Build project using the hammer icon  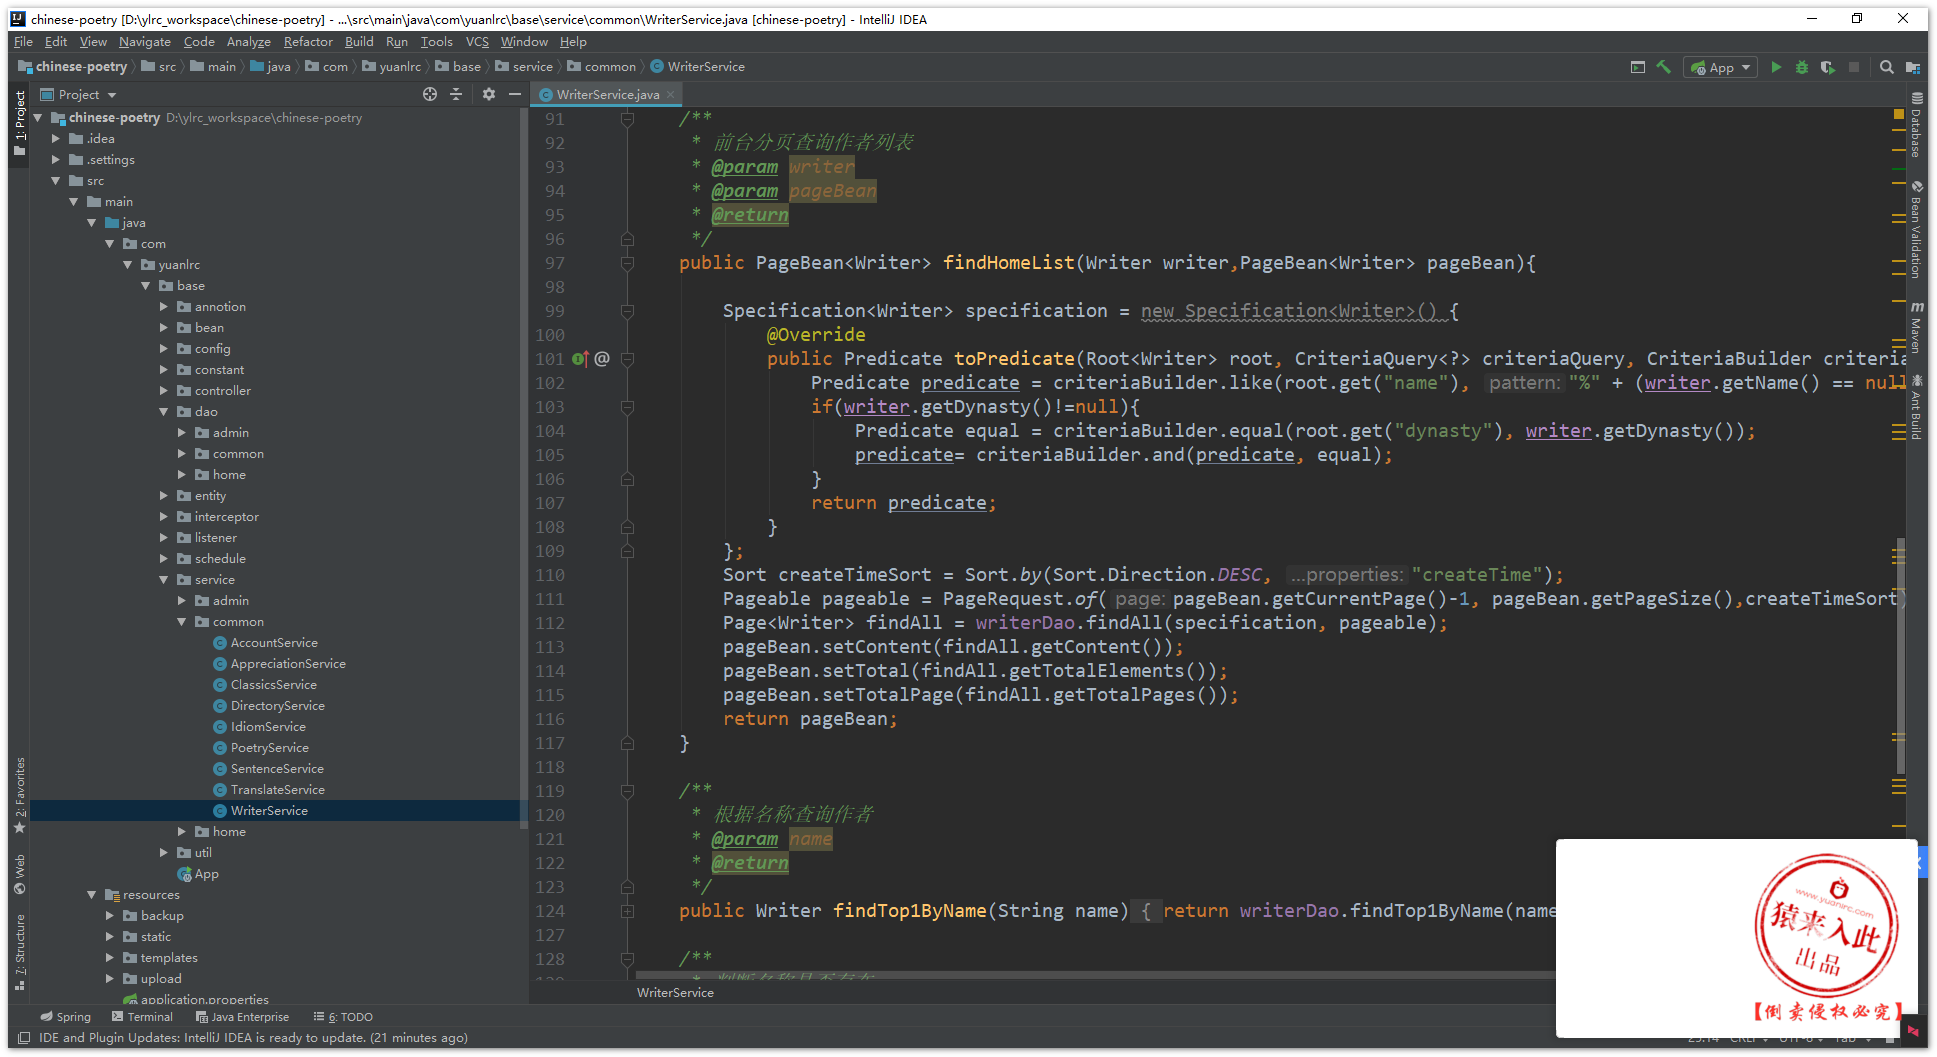tap(1664, 67)
